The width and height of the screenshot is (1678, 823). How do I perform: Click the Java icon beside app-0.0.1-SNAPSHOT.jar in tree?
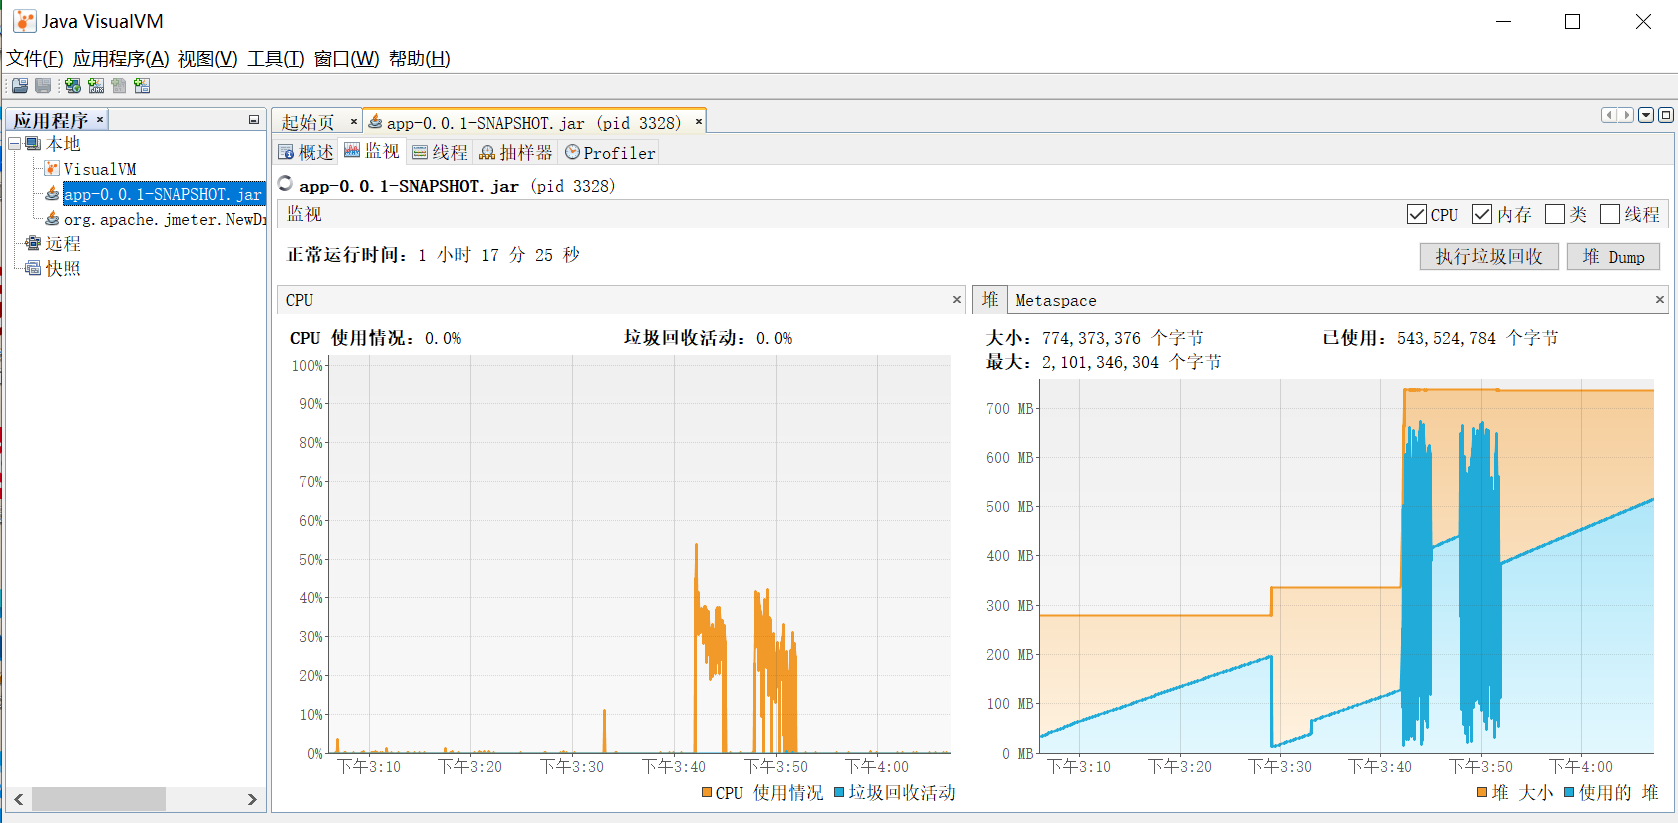point(52,193)
